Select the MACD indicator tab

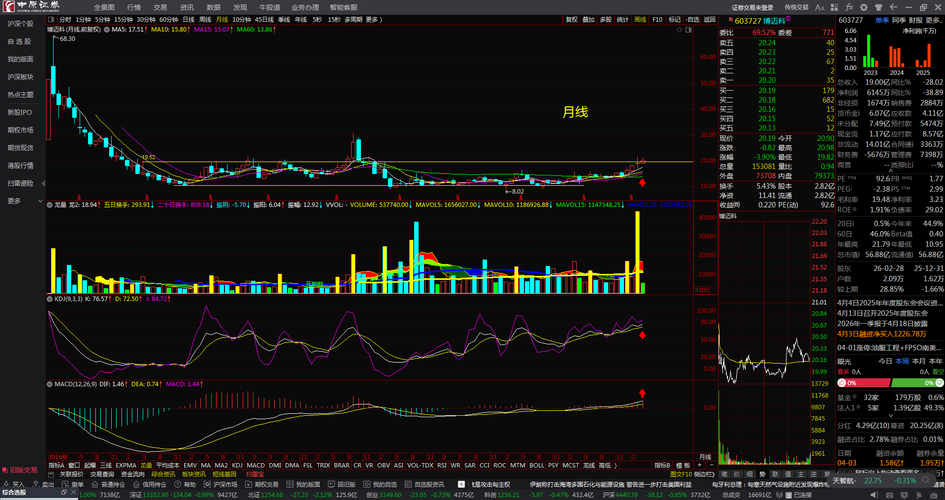pyautogui.click(x=256, y=465)
